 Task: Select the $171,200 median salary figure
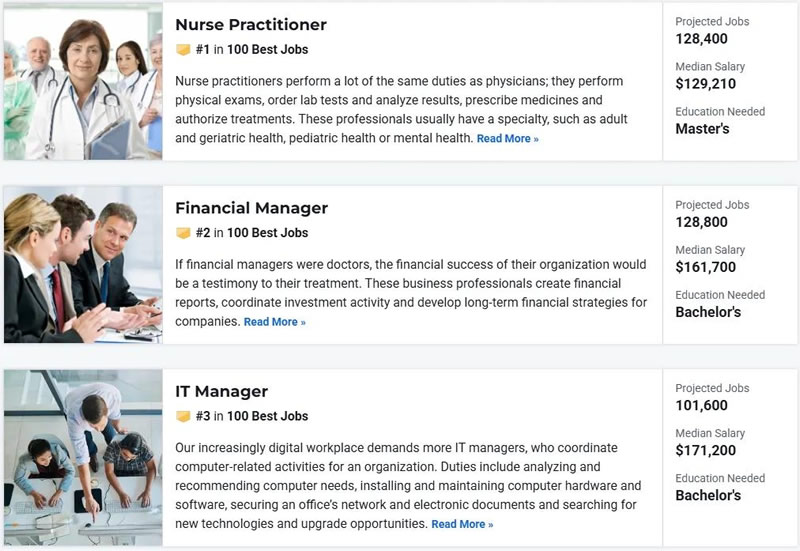tap(705, 451)
